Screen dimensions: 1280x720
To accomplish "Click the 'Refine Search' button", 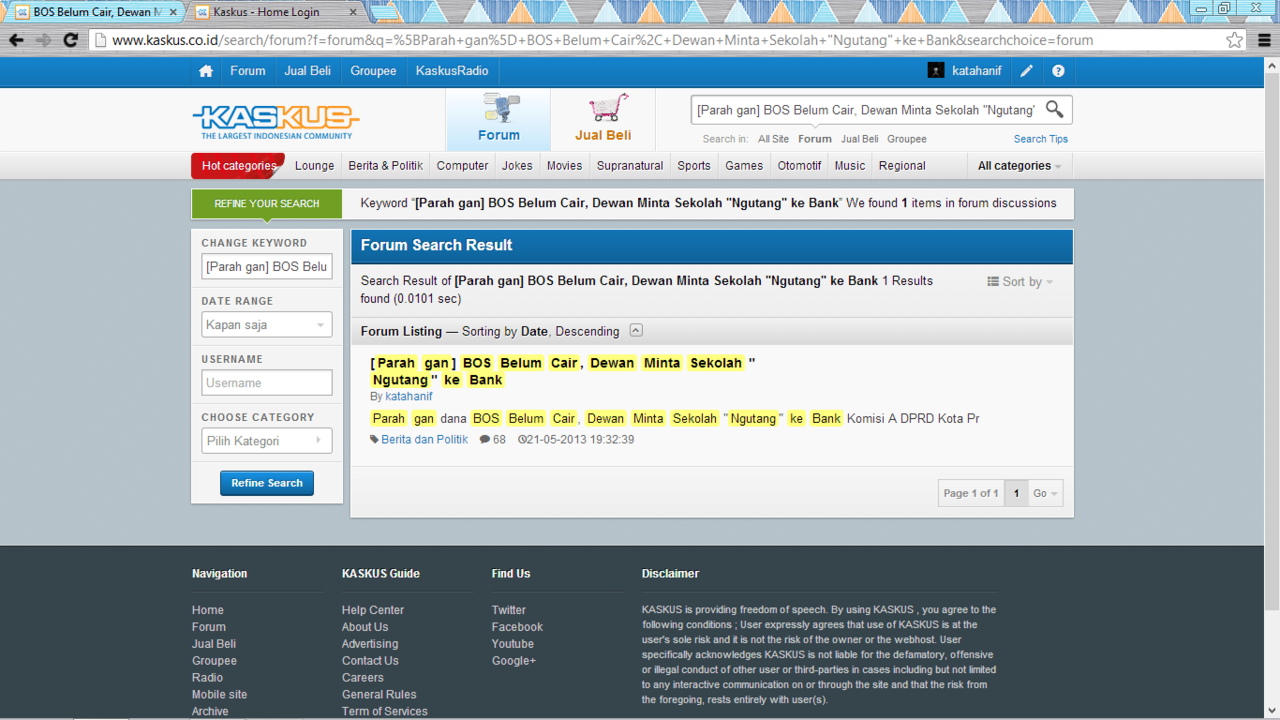I will 267,483.
